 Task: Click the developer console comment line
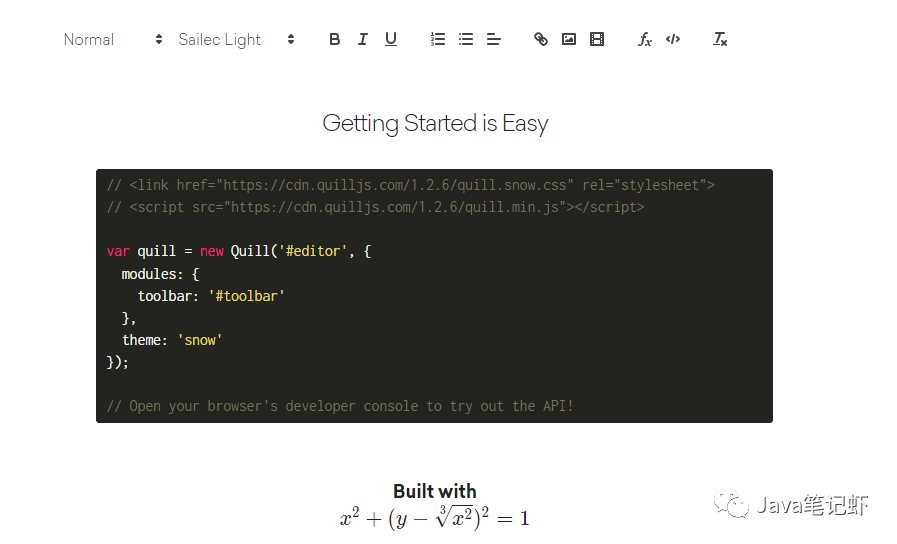[340, 406]
